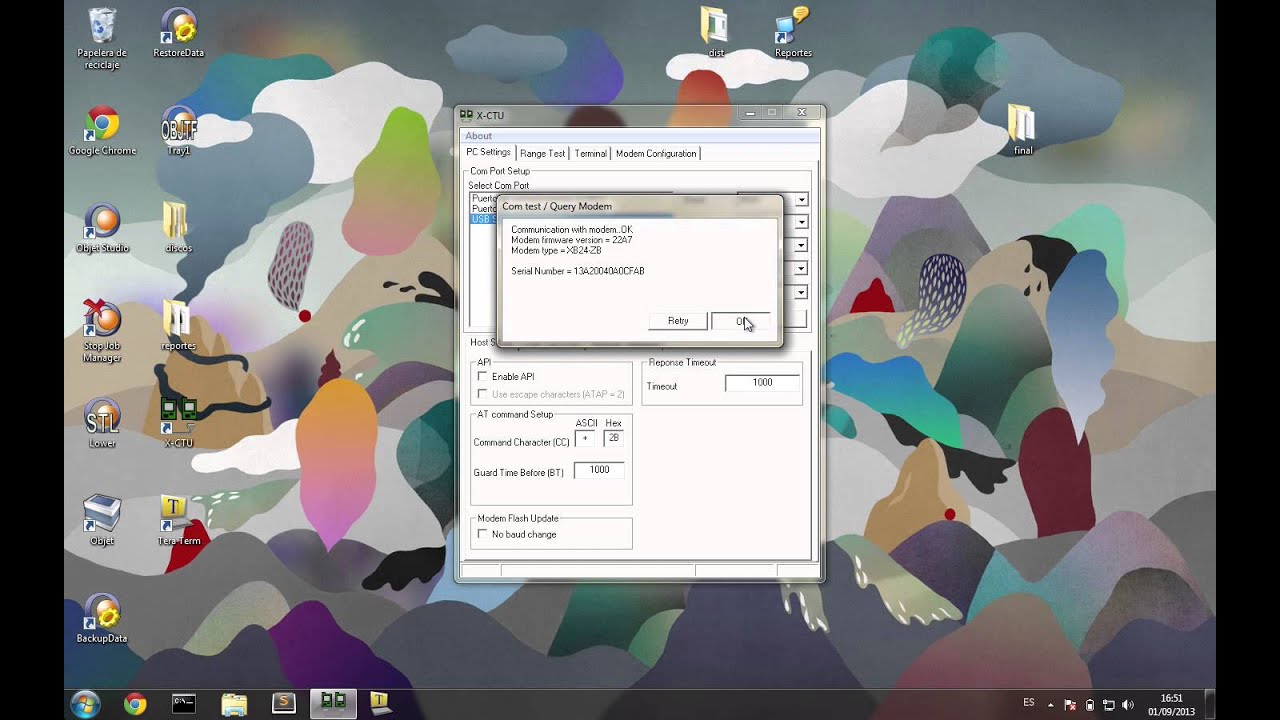The width and height of the screenshot is (1280, 720).
Task: Launch Tera Term from the desktop
Action: (178, 521)
